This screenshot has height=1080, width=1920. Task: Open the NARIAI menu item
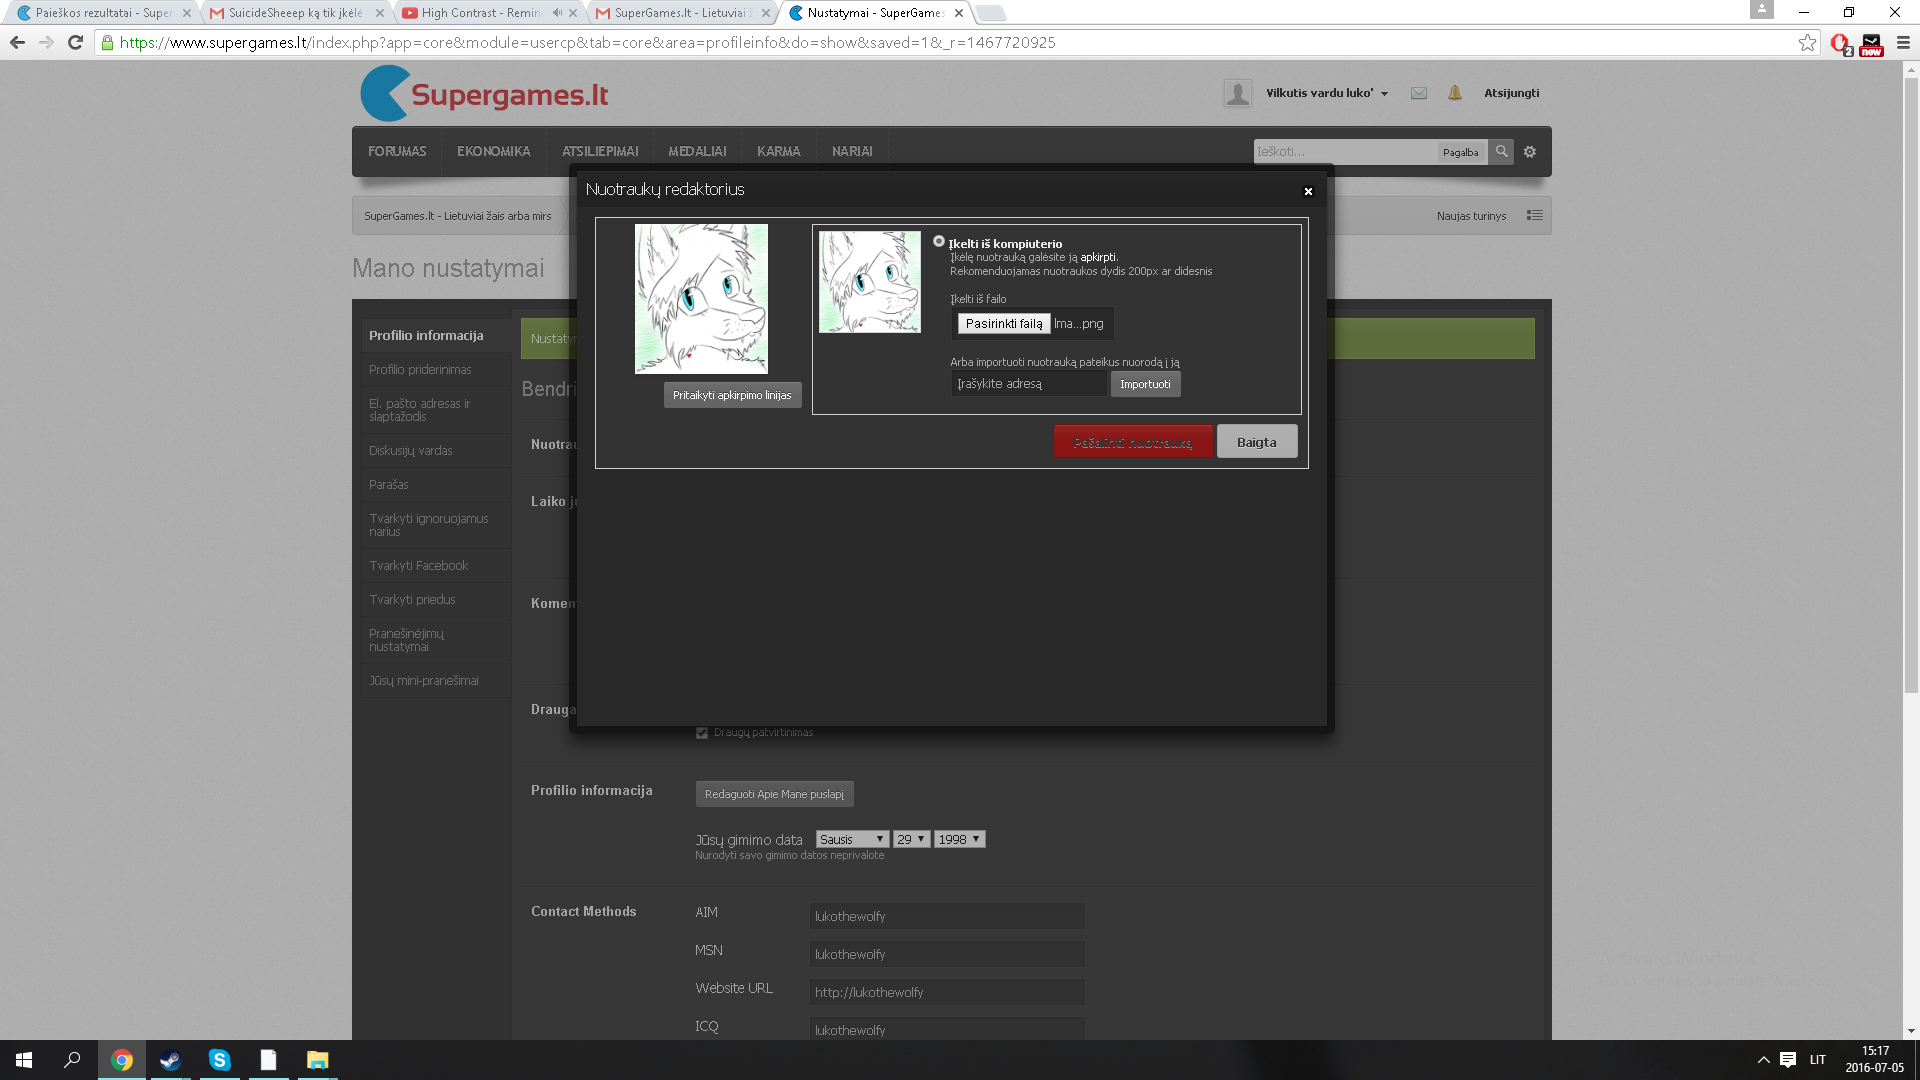click(852, 151)
